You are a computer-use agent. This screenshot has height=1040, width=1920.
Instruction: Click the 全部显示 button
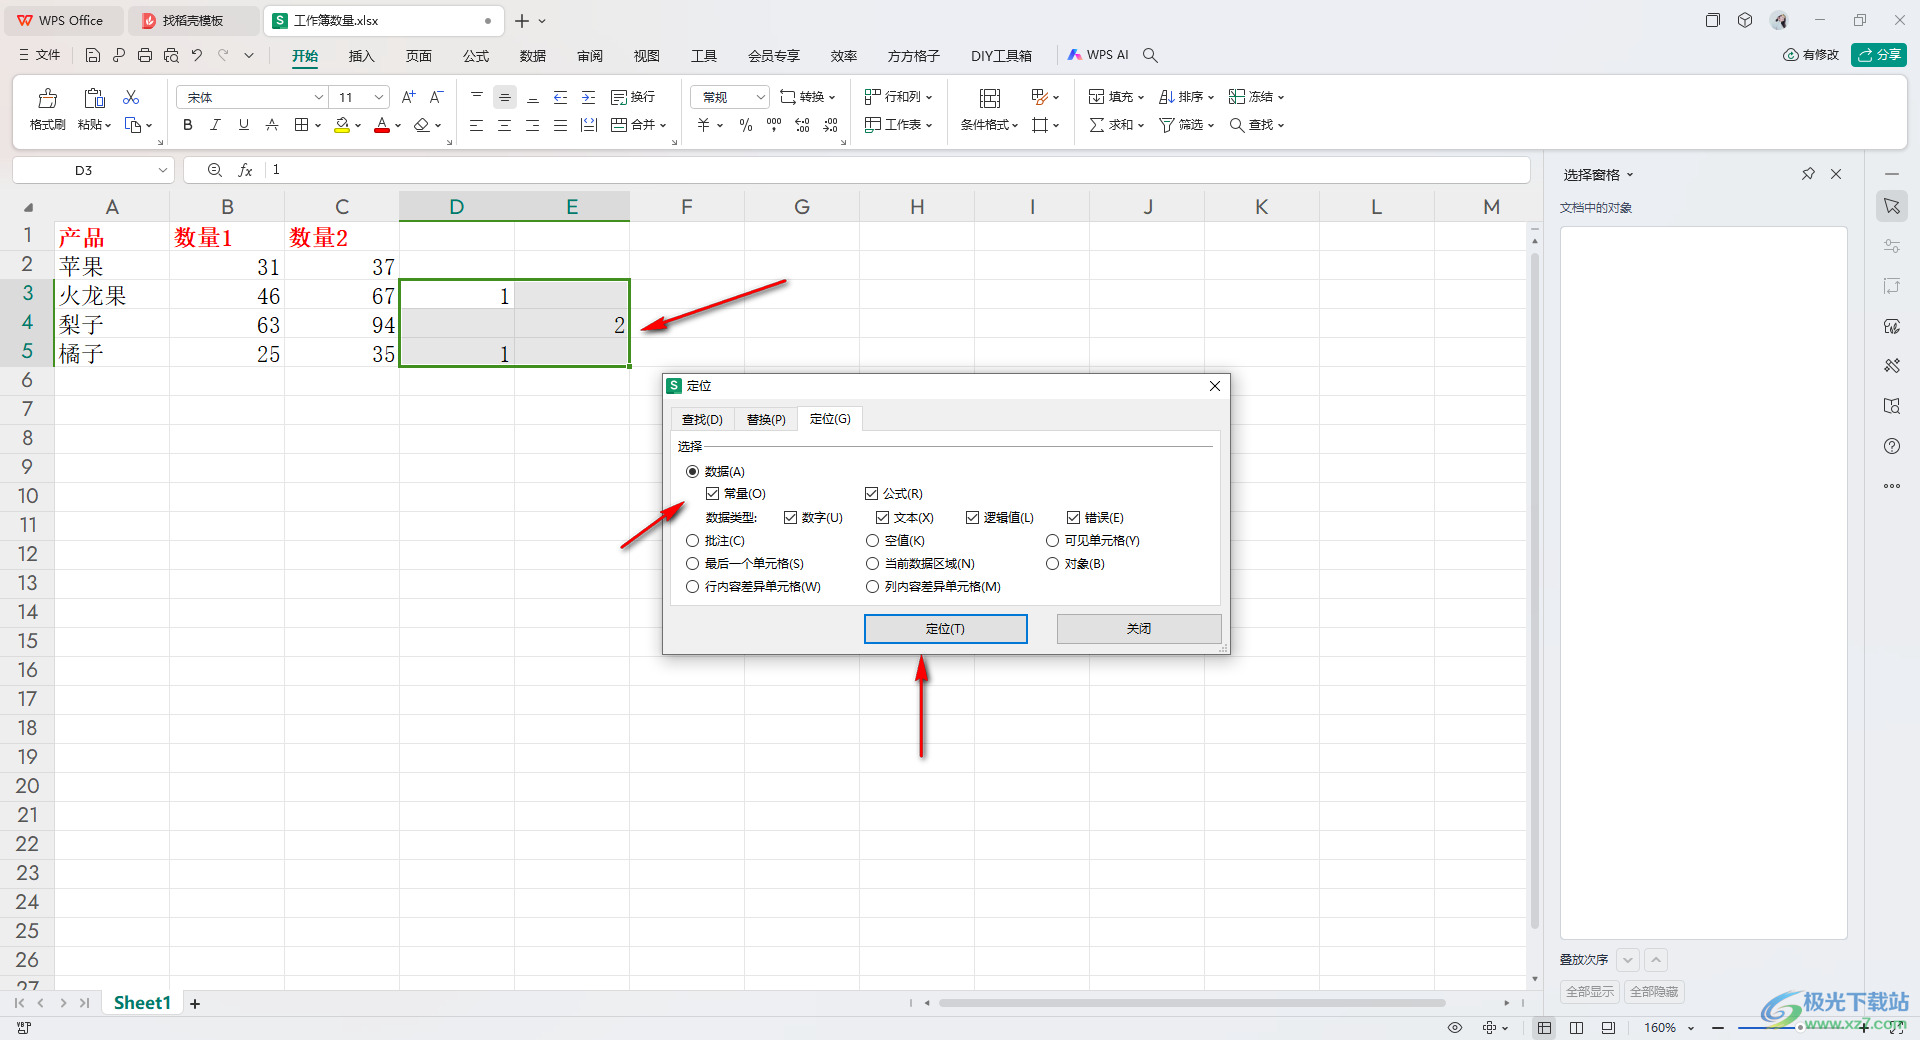pos(1590,992)
